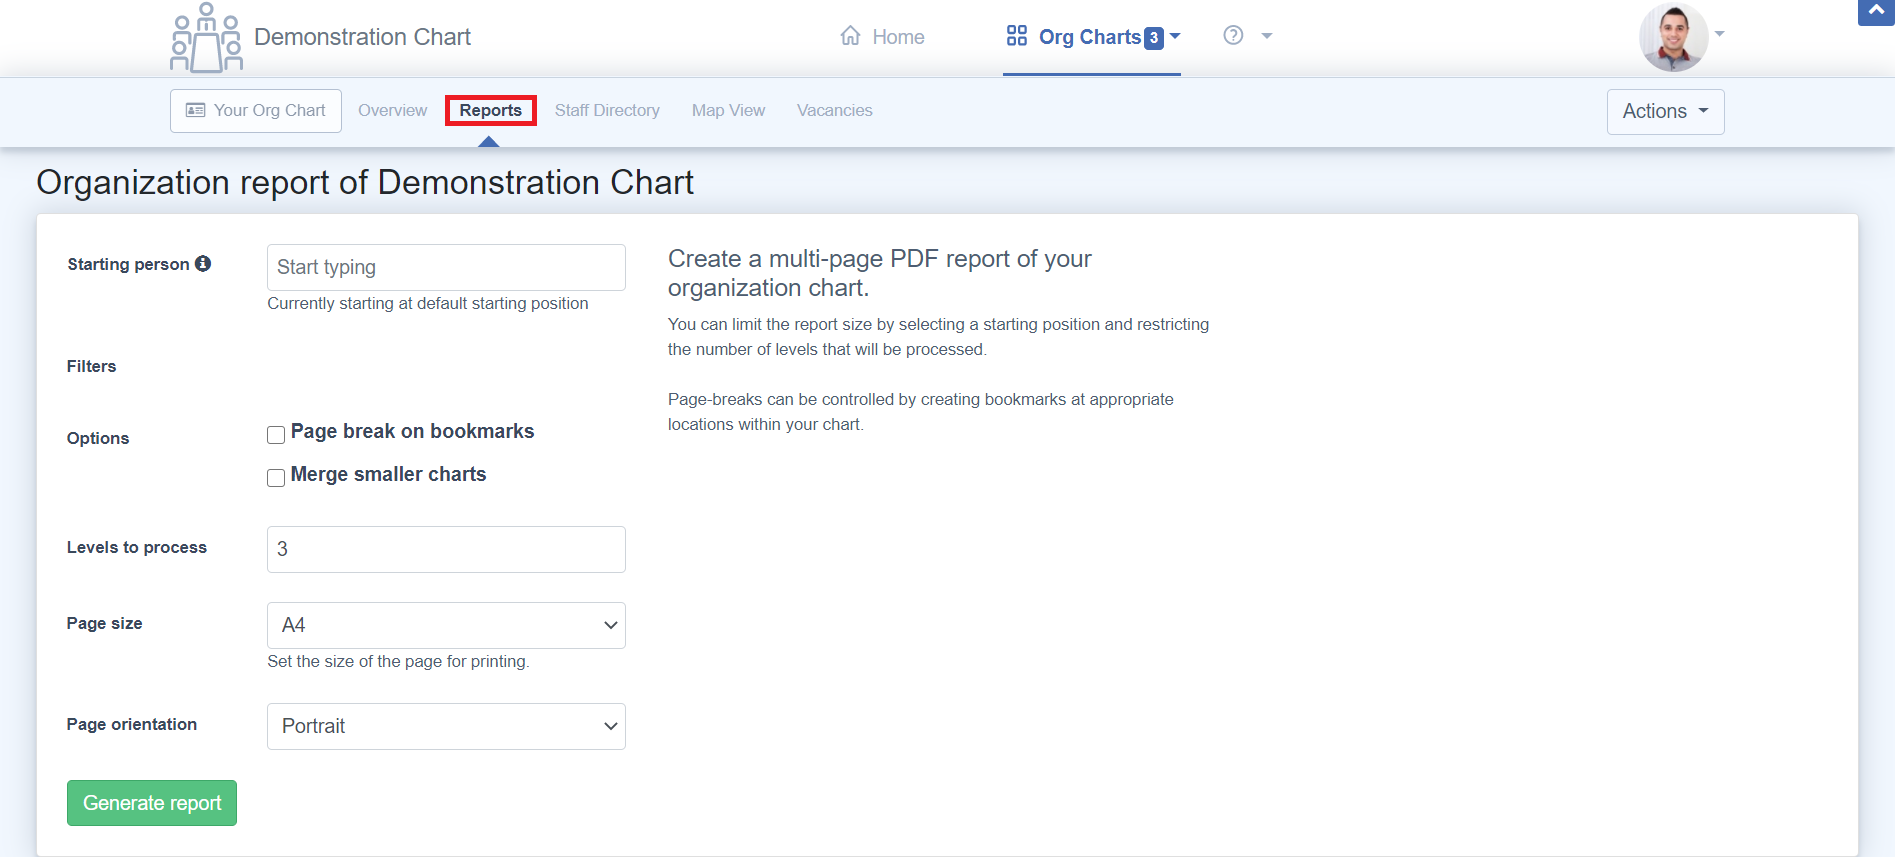
Task: Switch to the Staff Directory tab
Action: pyautogui.click(x=607, y=110)
